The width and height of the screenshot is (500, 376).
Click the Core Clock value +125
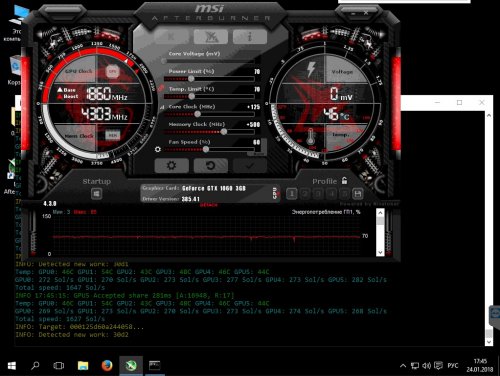coord(254,107)
